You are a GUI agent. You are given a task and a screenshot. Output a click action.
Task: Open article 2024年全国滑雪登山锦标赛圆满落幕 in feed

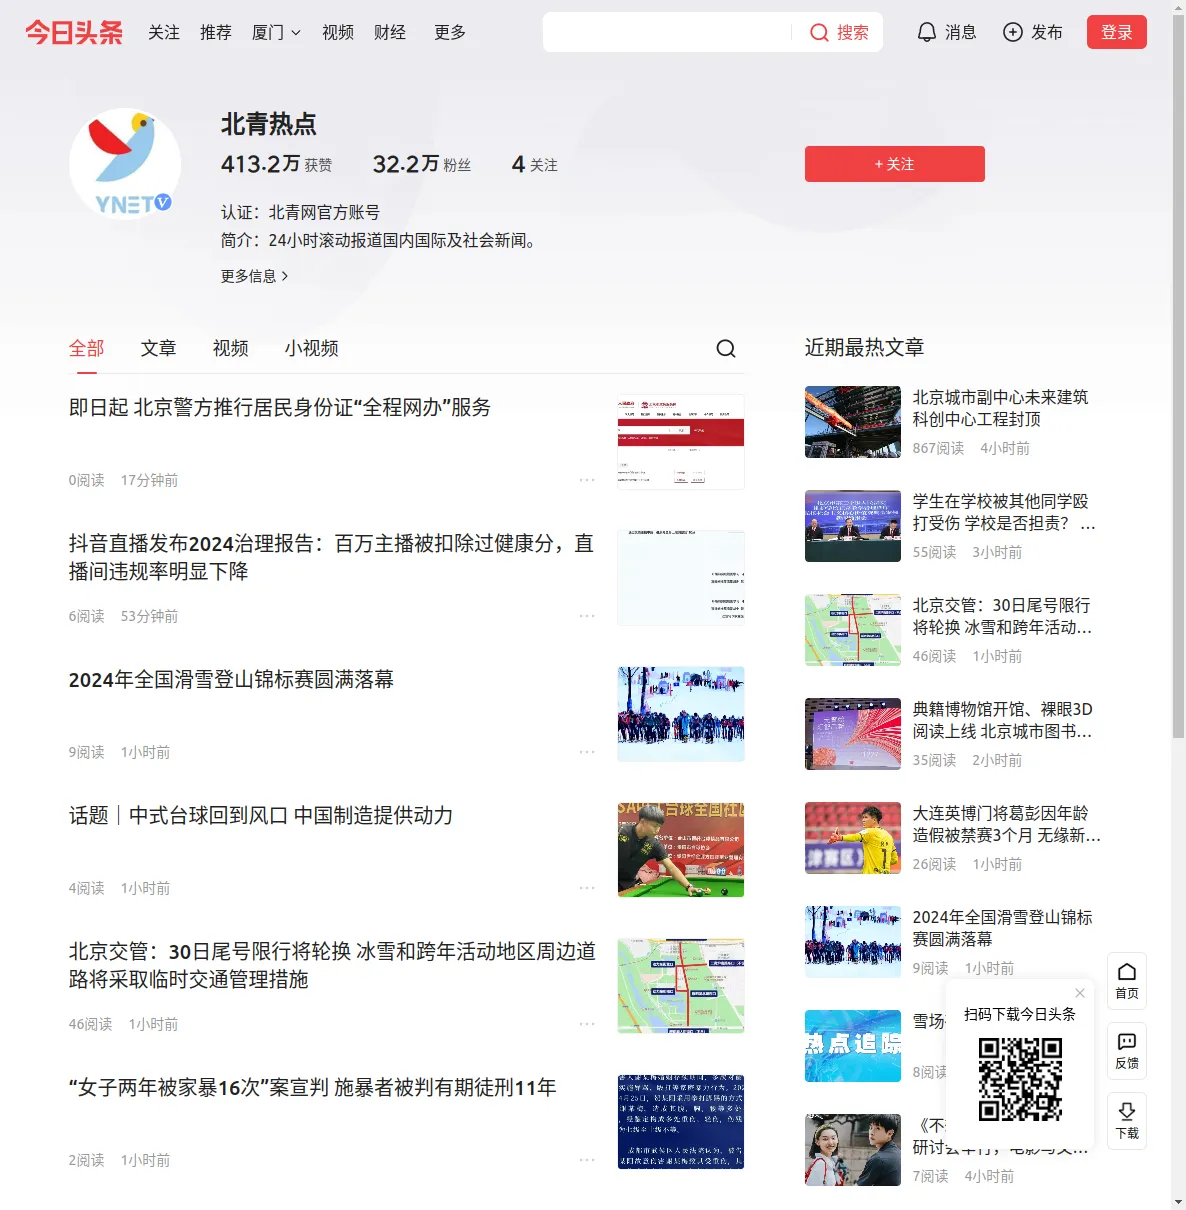pos(231,680)
